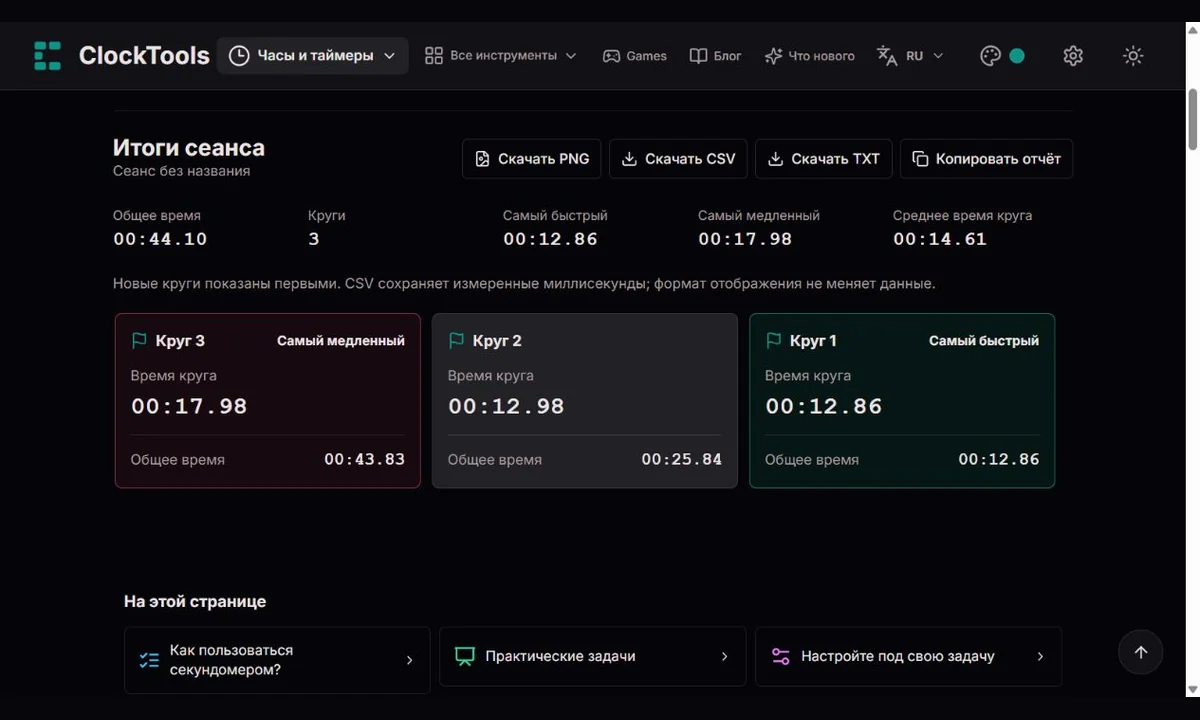This screenshot has width=1200, height=720.
Task: Download the session as PNG
Action: tap(532, 159)
